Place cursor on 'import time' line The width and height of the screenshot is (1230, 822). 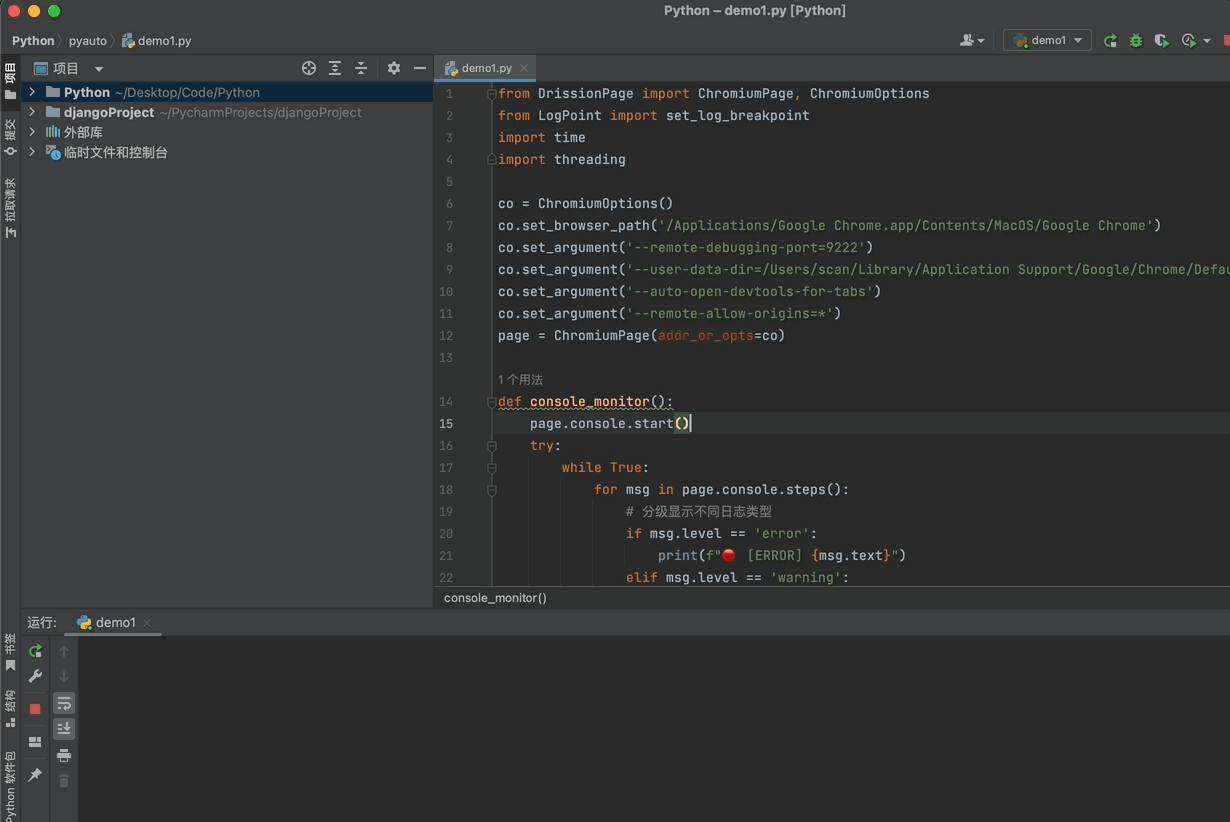(x=542, y=138)
